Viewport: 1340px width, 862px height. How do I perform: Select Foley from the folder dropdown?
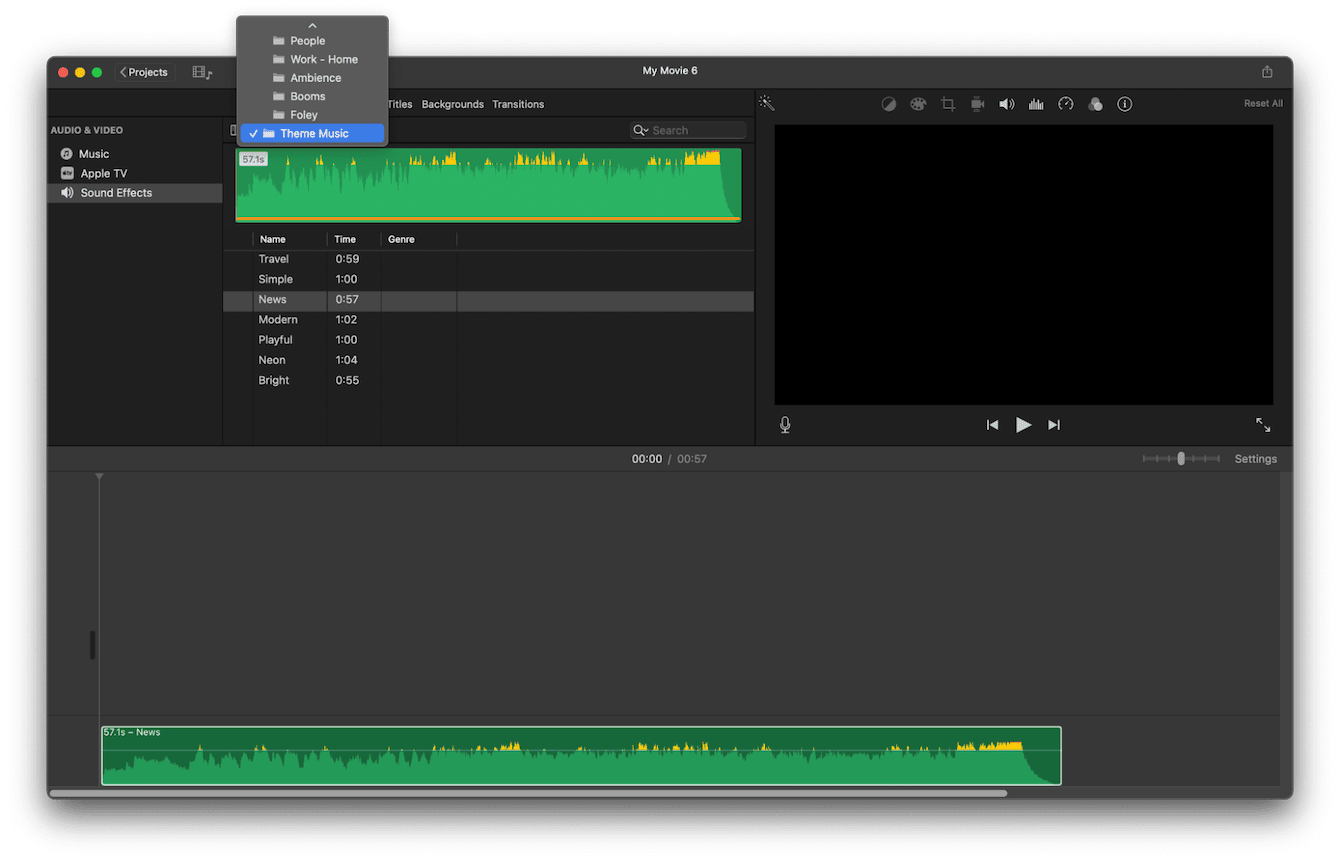[303, 115]
